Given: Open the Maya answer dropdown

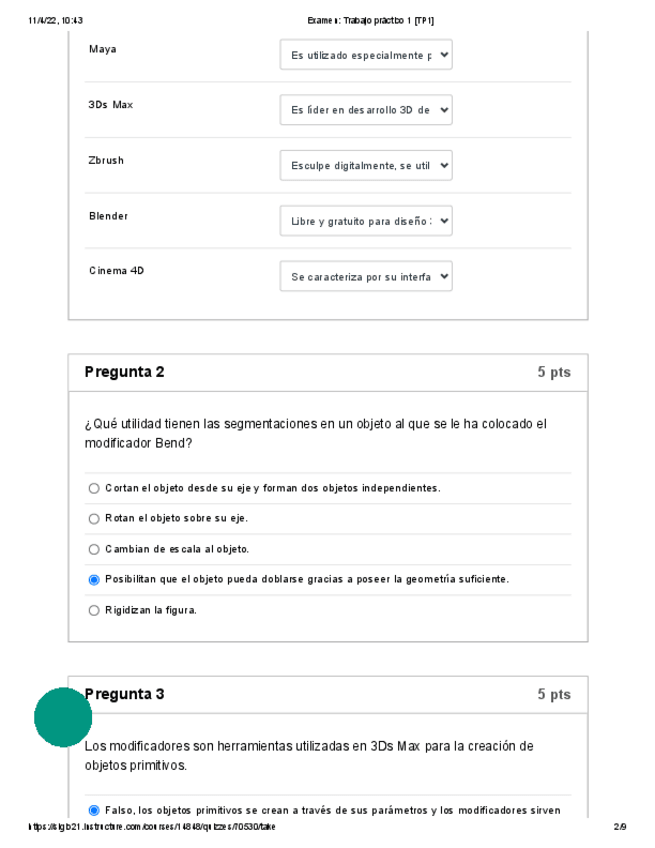Looking at the screenshot, I should [366, 55].
